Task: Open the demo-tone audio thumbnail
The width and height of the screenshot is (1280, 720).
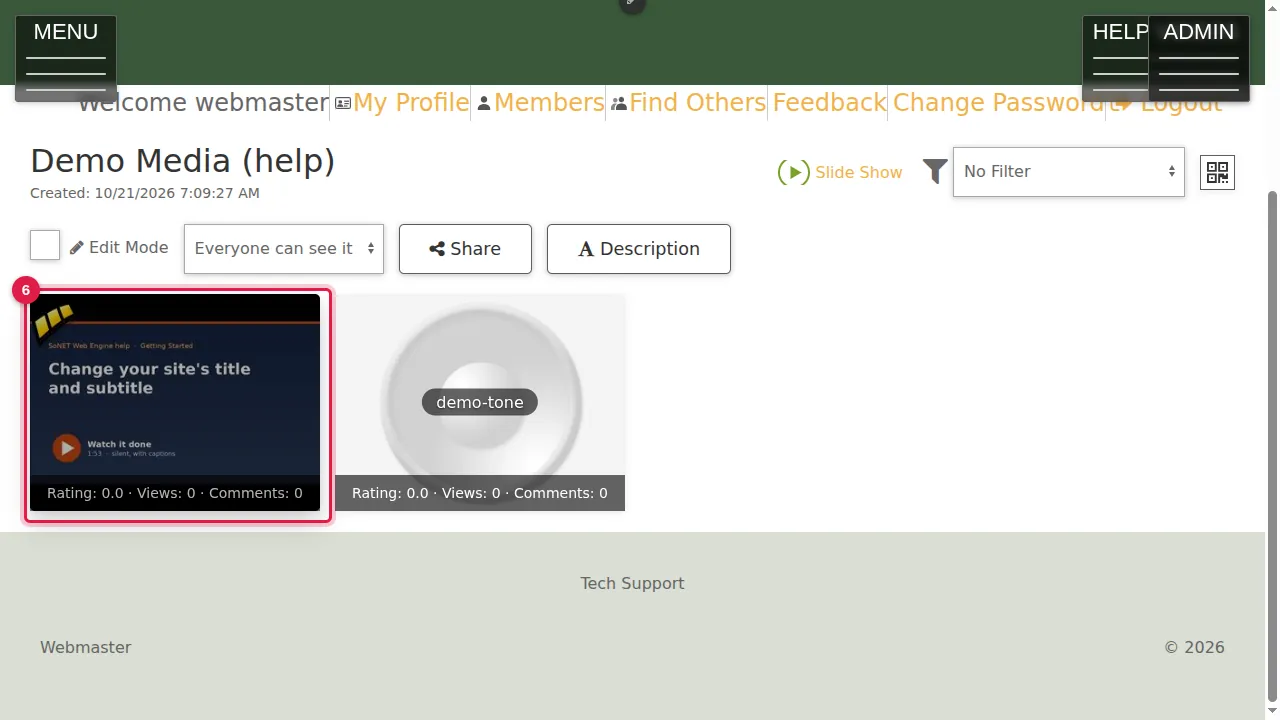Action: point(480,402)
